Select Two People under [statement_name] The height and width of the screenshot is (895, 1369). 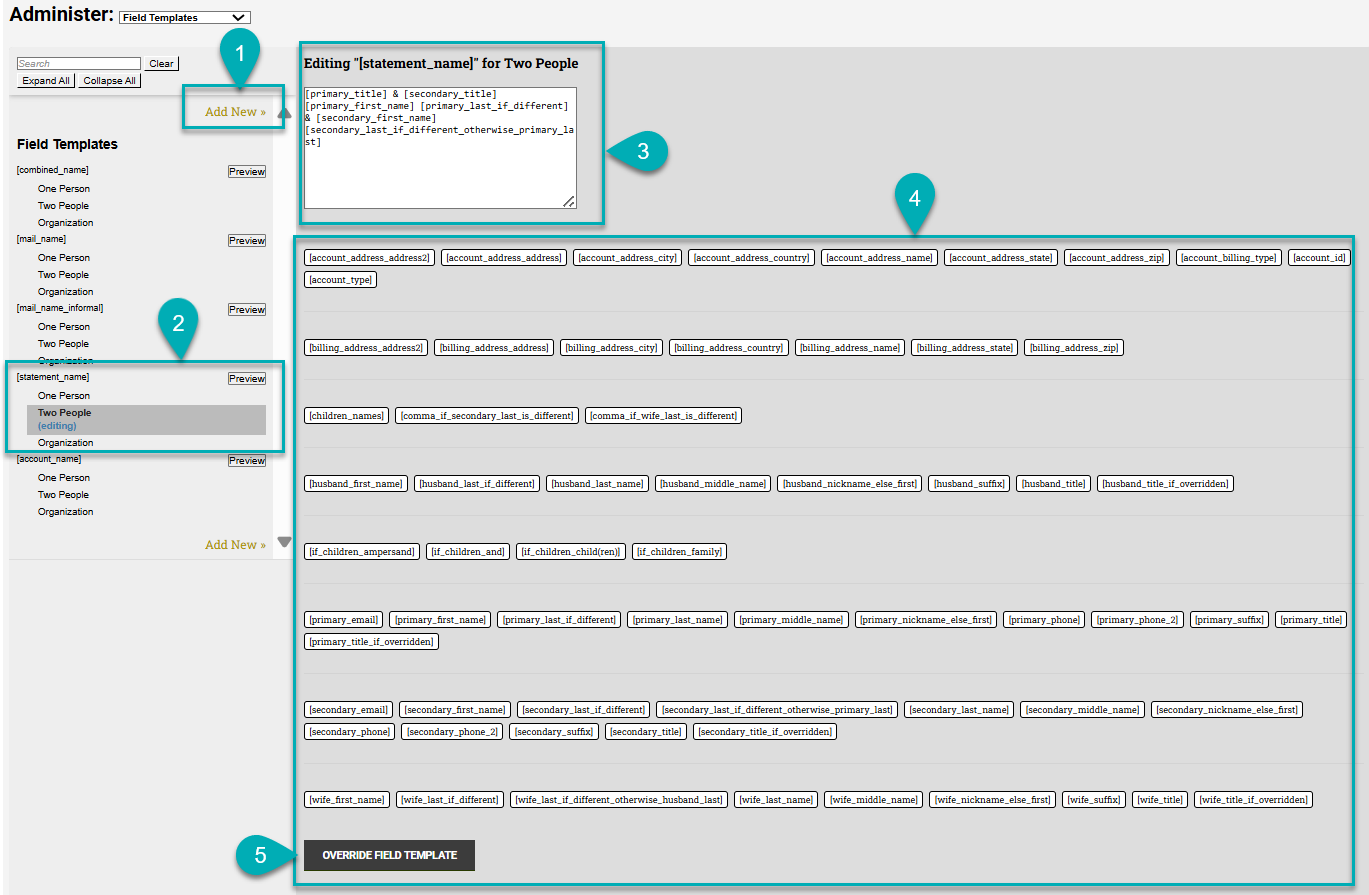(63, 412)
